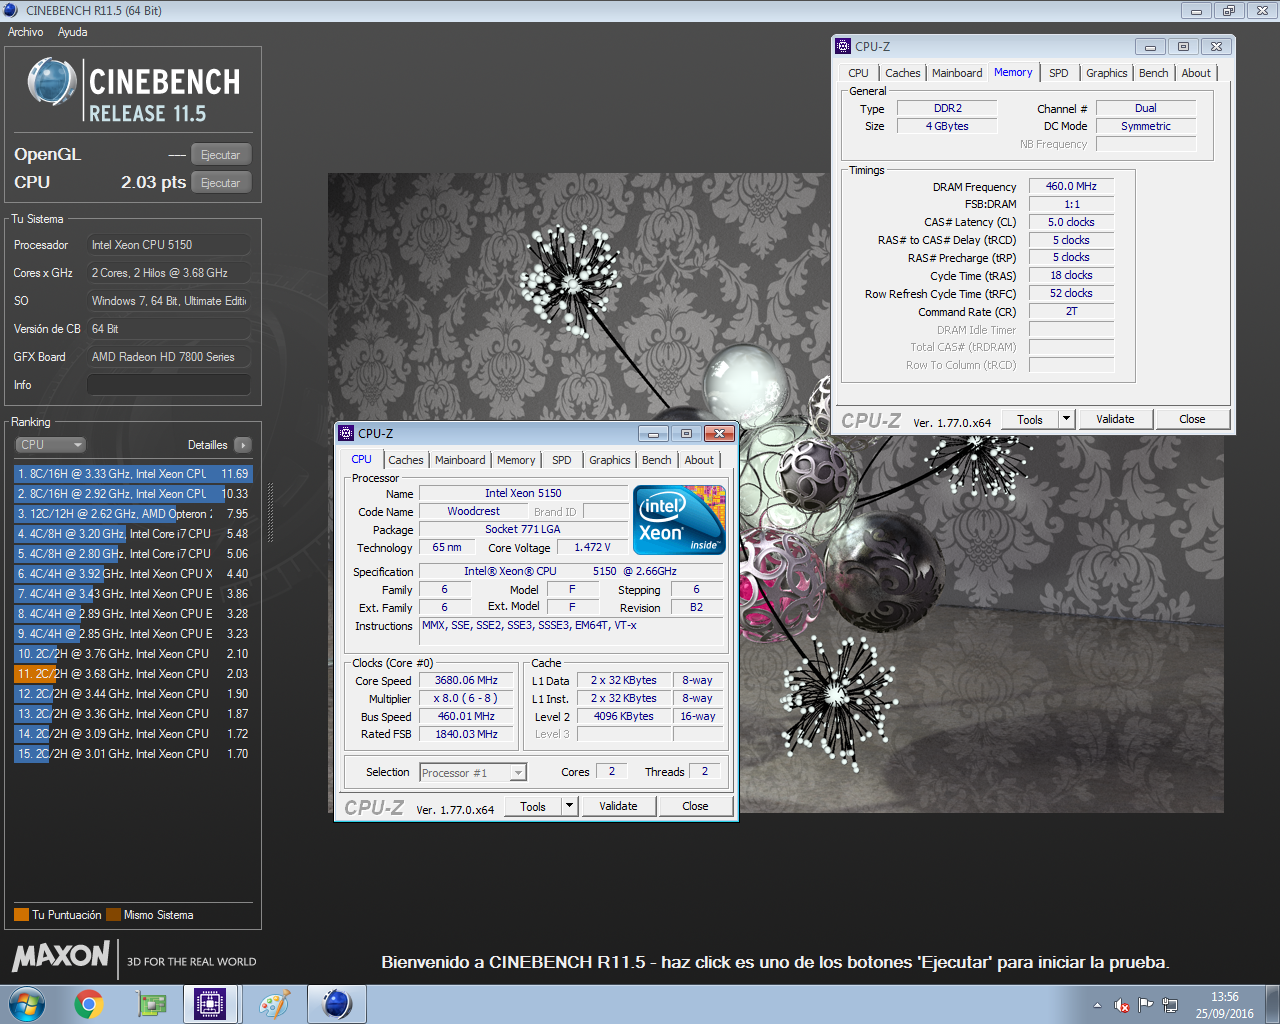Open the CPU ranking dropdown
This screenshot has height=1024, width=1280.
50,445
